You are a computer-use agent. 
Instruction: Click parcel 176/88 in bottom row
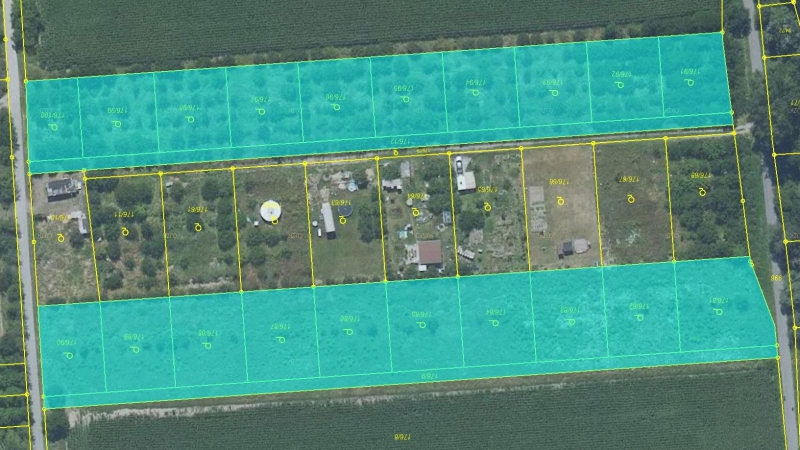pyautogui.click(x=209, y=339)
